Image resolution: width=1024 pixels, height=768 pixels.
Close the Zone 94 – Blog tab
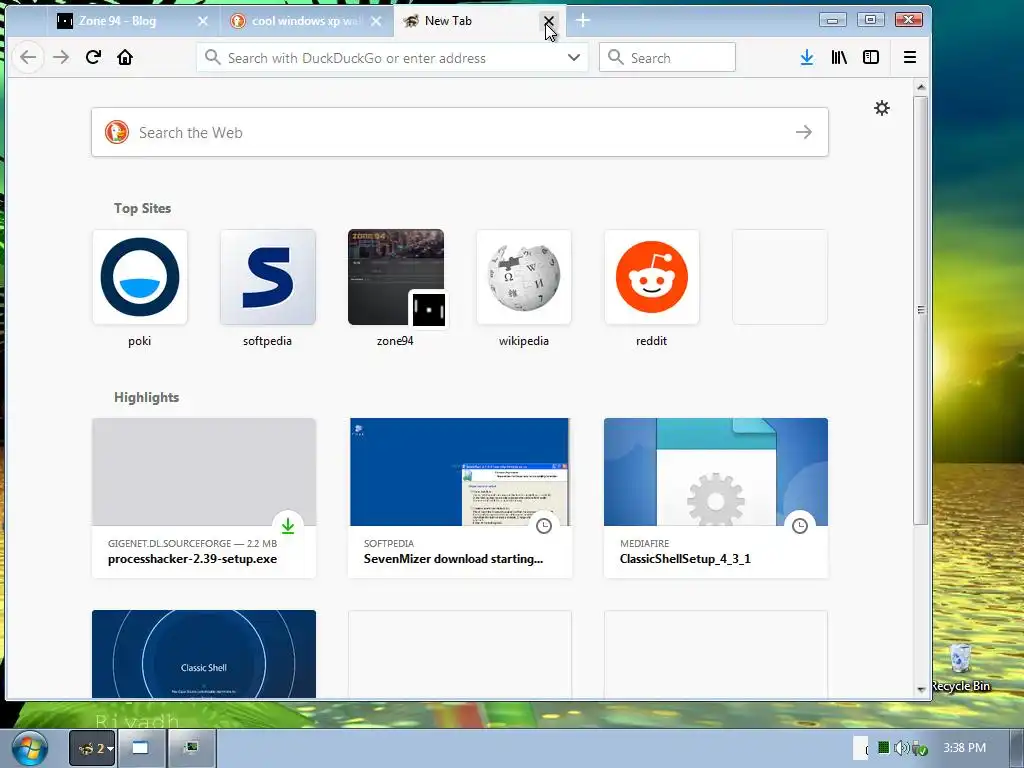(203, 21)
